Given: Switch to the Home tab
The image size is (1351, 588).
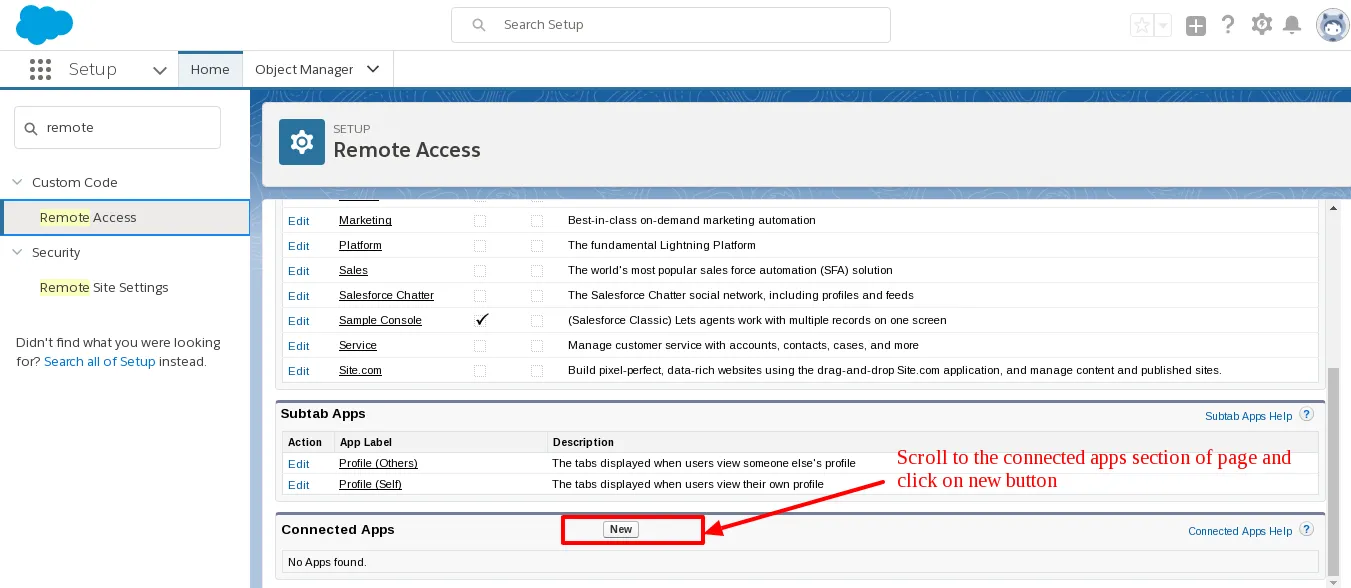Looking at the screenshot, I should 210,69.
